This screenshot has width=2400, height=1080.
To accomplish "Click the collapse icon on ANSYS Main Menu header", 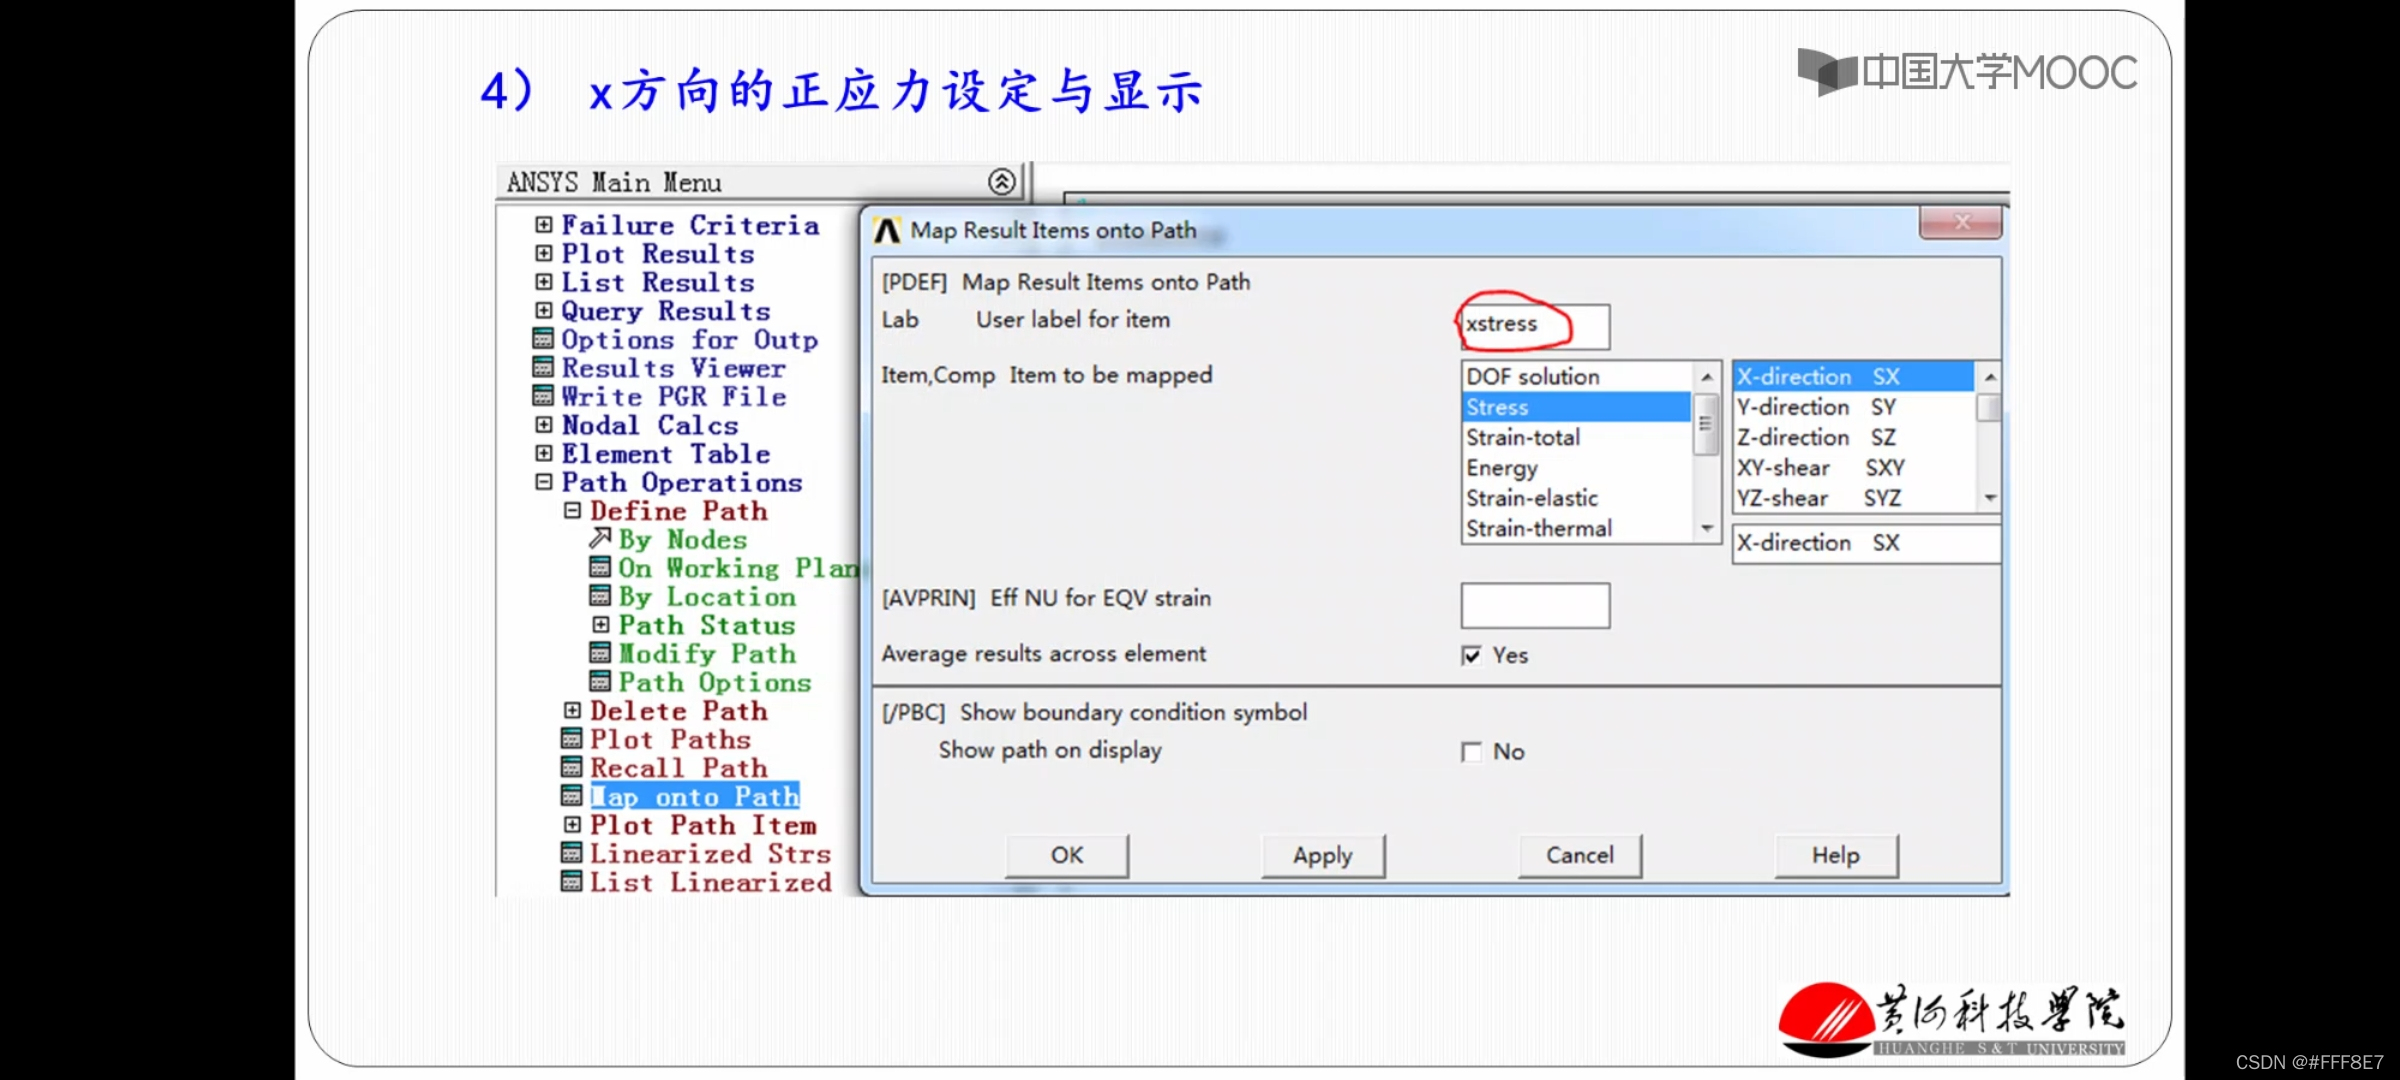I will tap(1001, 181).
